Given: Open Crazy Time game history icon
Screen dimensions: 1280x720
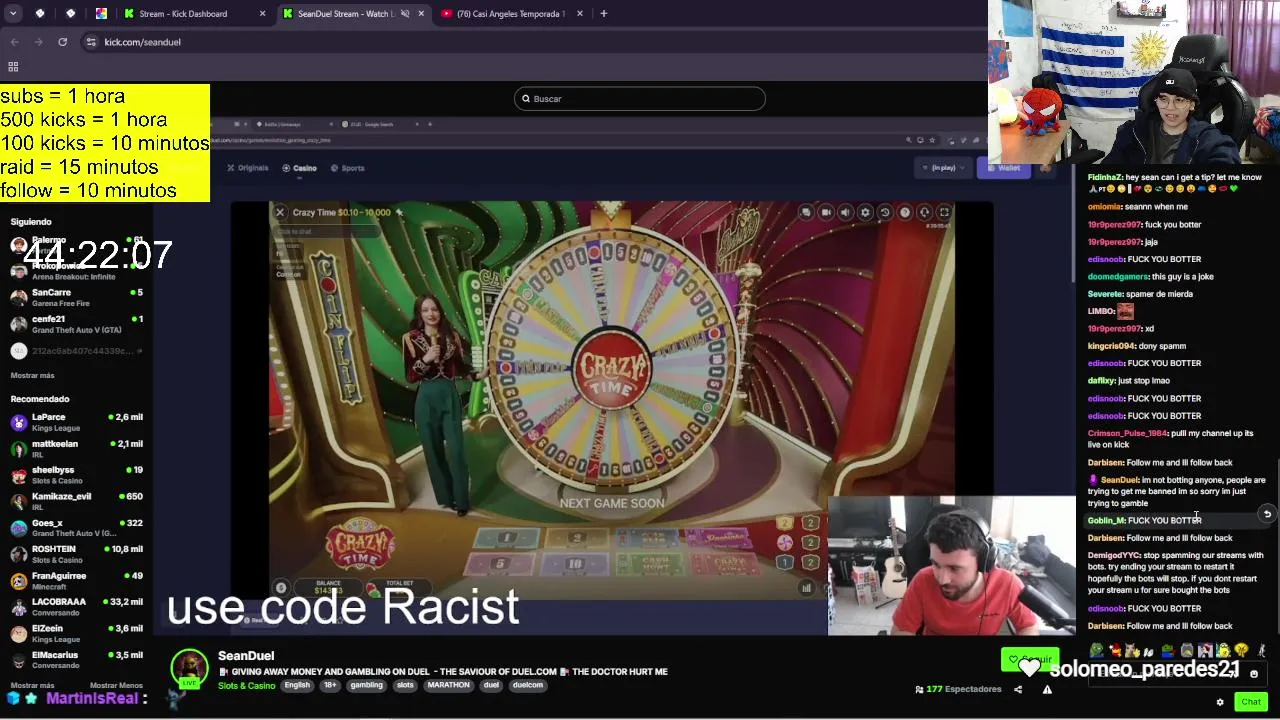Looking at the screenshot, I should (885, 212).
